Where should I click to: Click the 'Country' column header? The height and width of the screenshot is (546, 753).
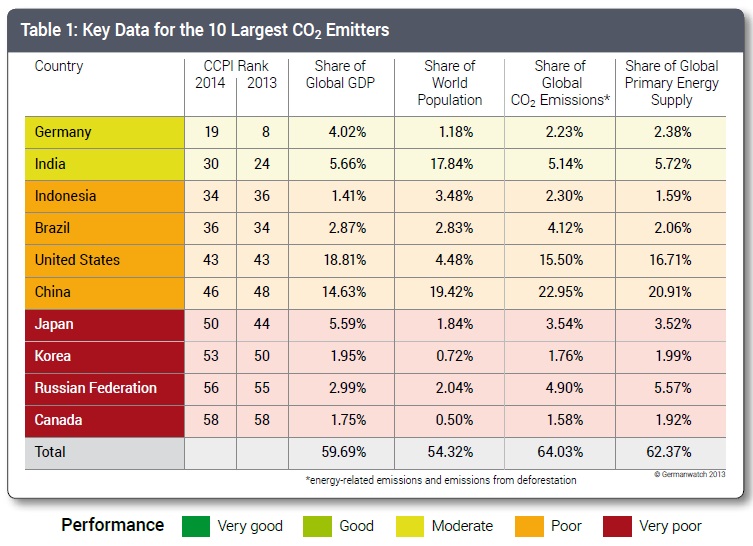[x=59, y=66]
